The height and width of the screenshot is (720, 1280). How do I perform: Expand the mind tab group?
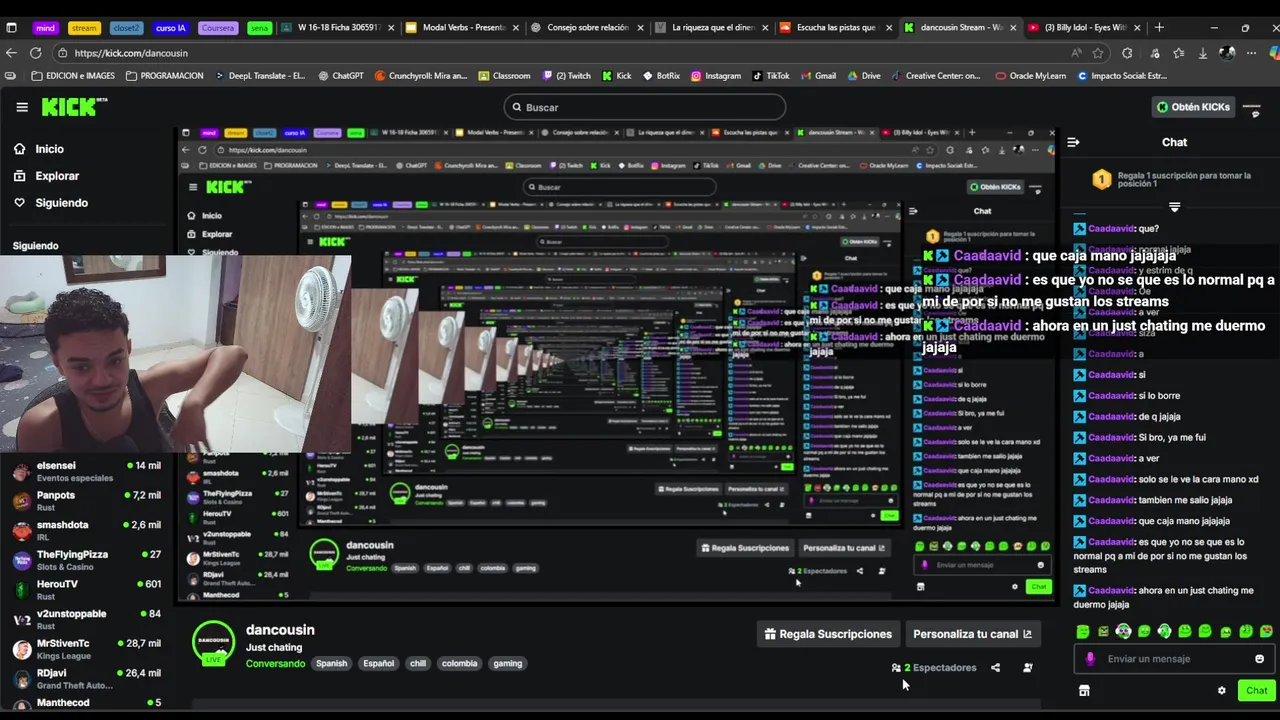pyautogui.click(x=47, y=27)
